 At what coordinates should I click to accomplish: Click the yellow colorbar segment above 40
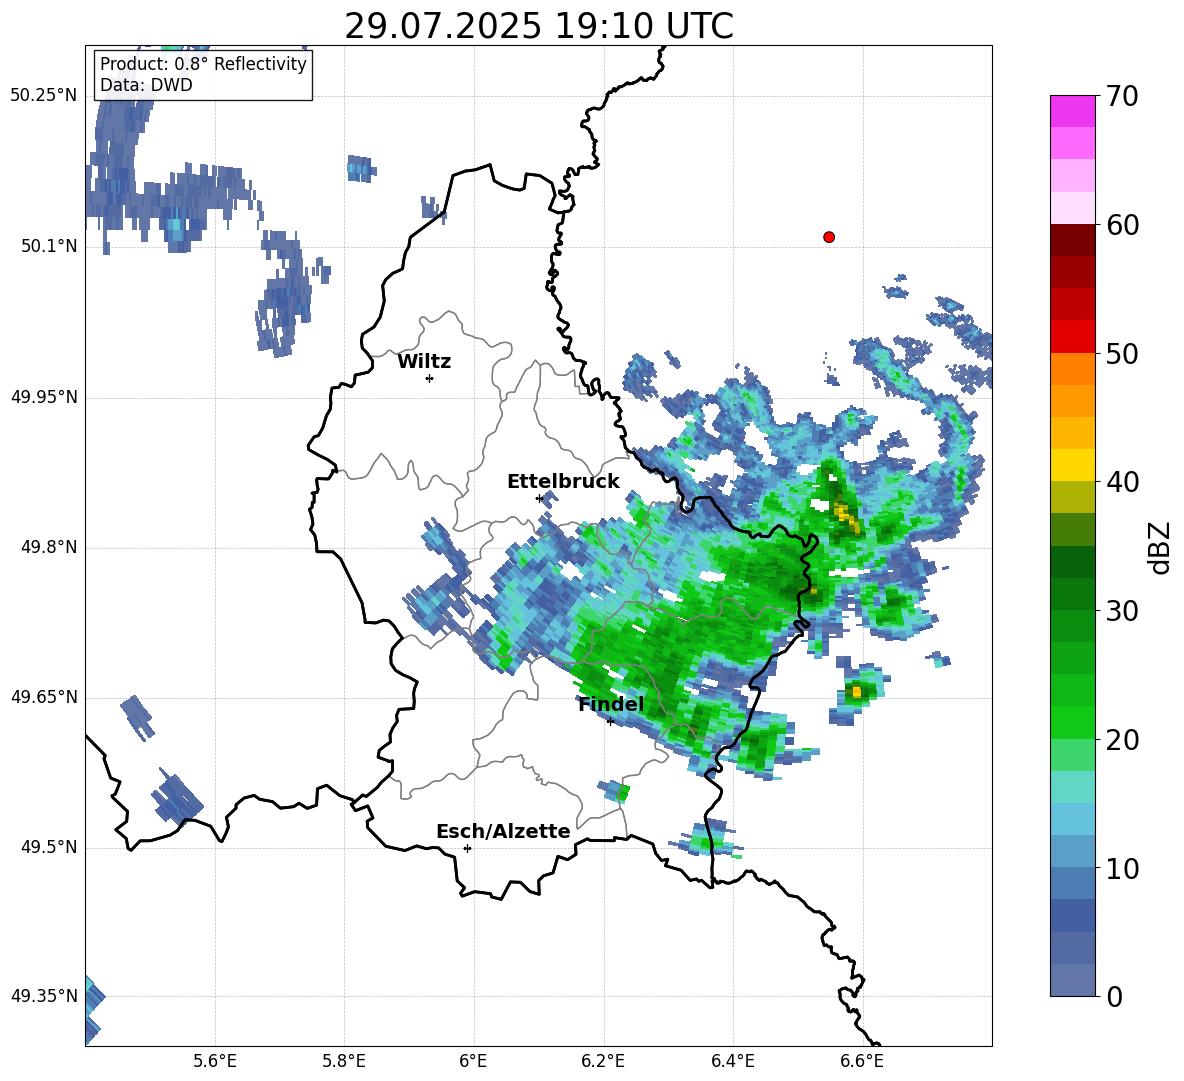1073,466
